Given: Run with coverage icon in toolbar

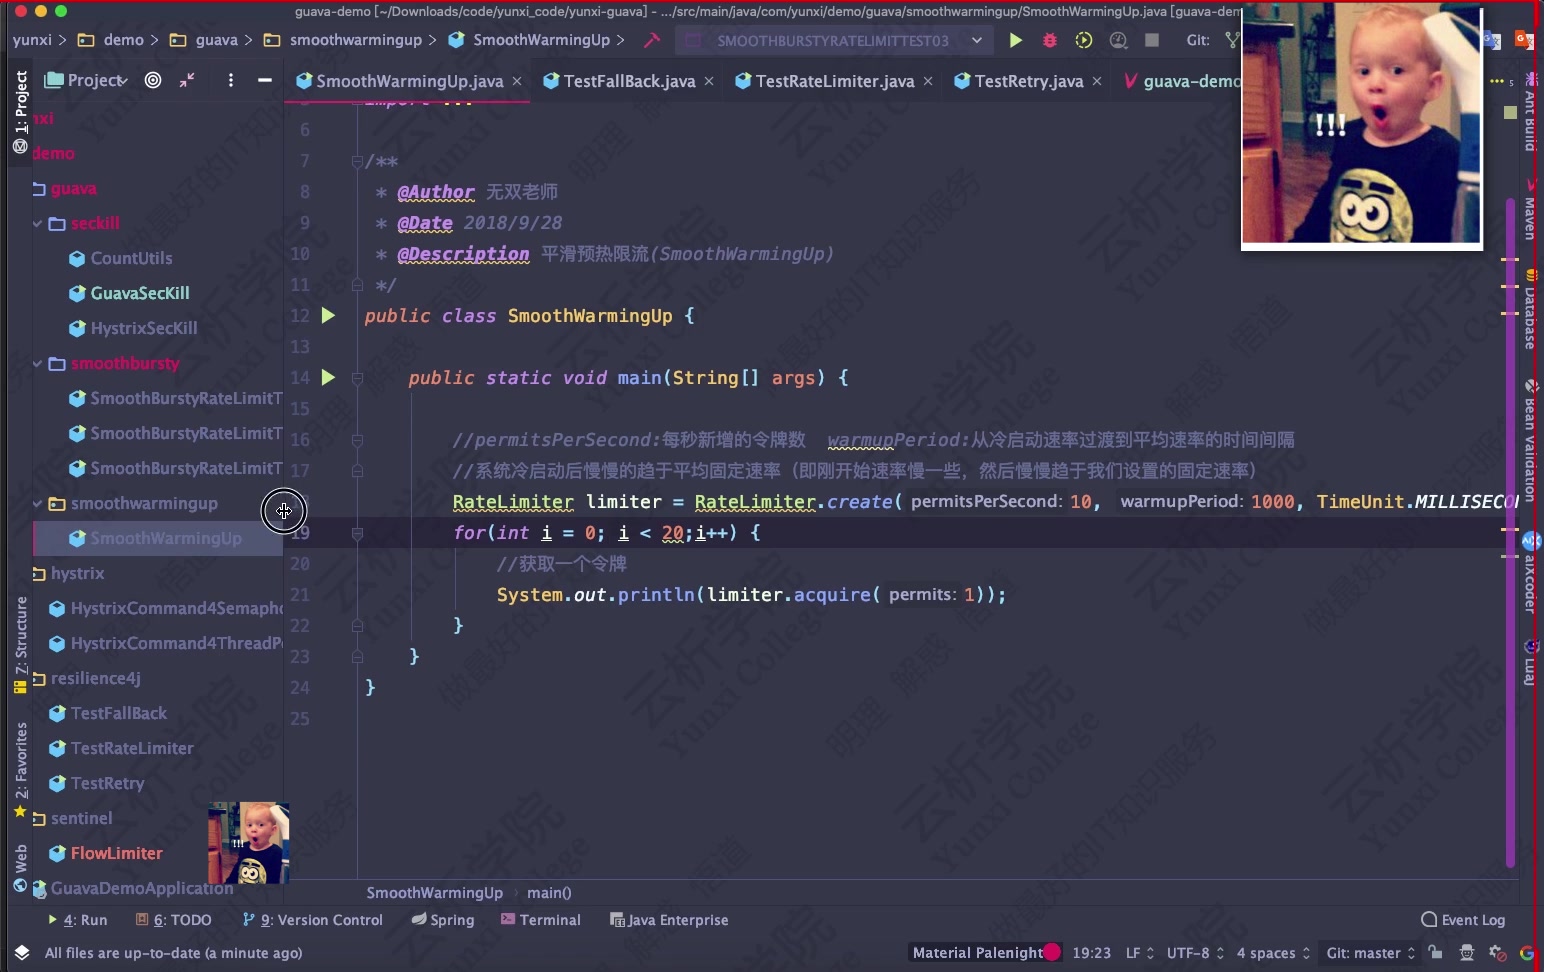Looking at the screenshot, I should (1083, 40).
